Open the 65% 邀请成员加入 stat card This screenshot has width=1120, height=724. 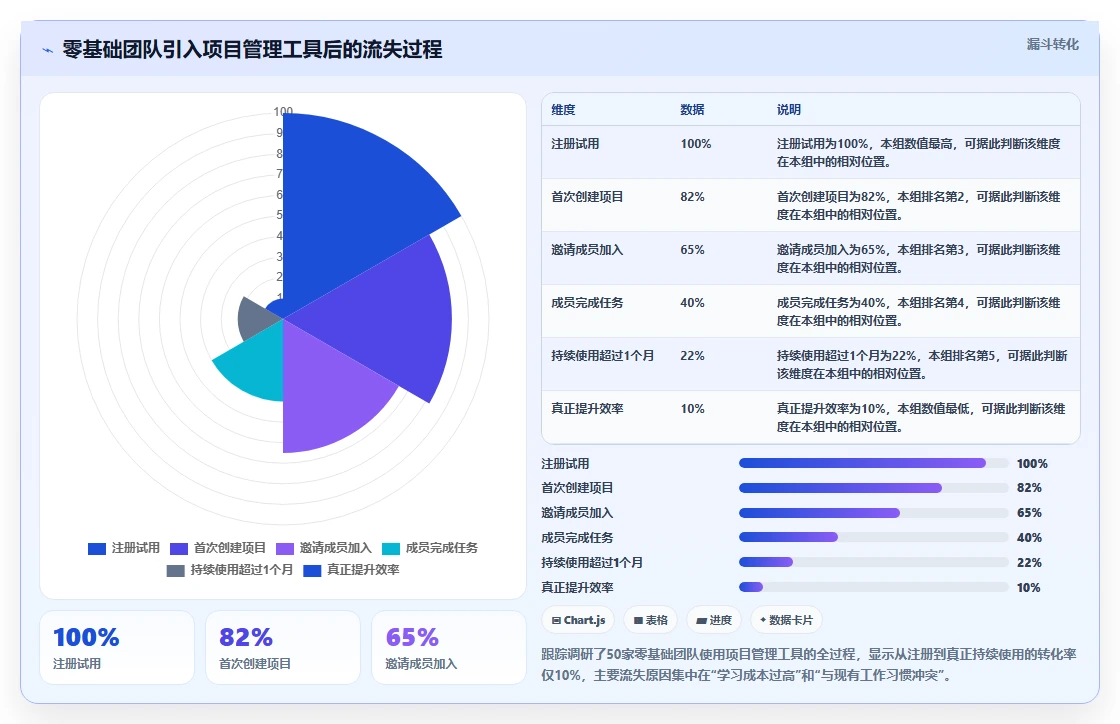(449, 648)
